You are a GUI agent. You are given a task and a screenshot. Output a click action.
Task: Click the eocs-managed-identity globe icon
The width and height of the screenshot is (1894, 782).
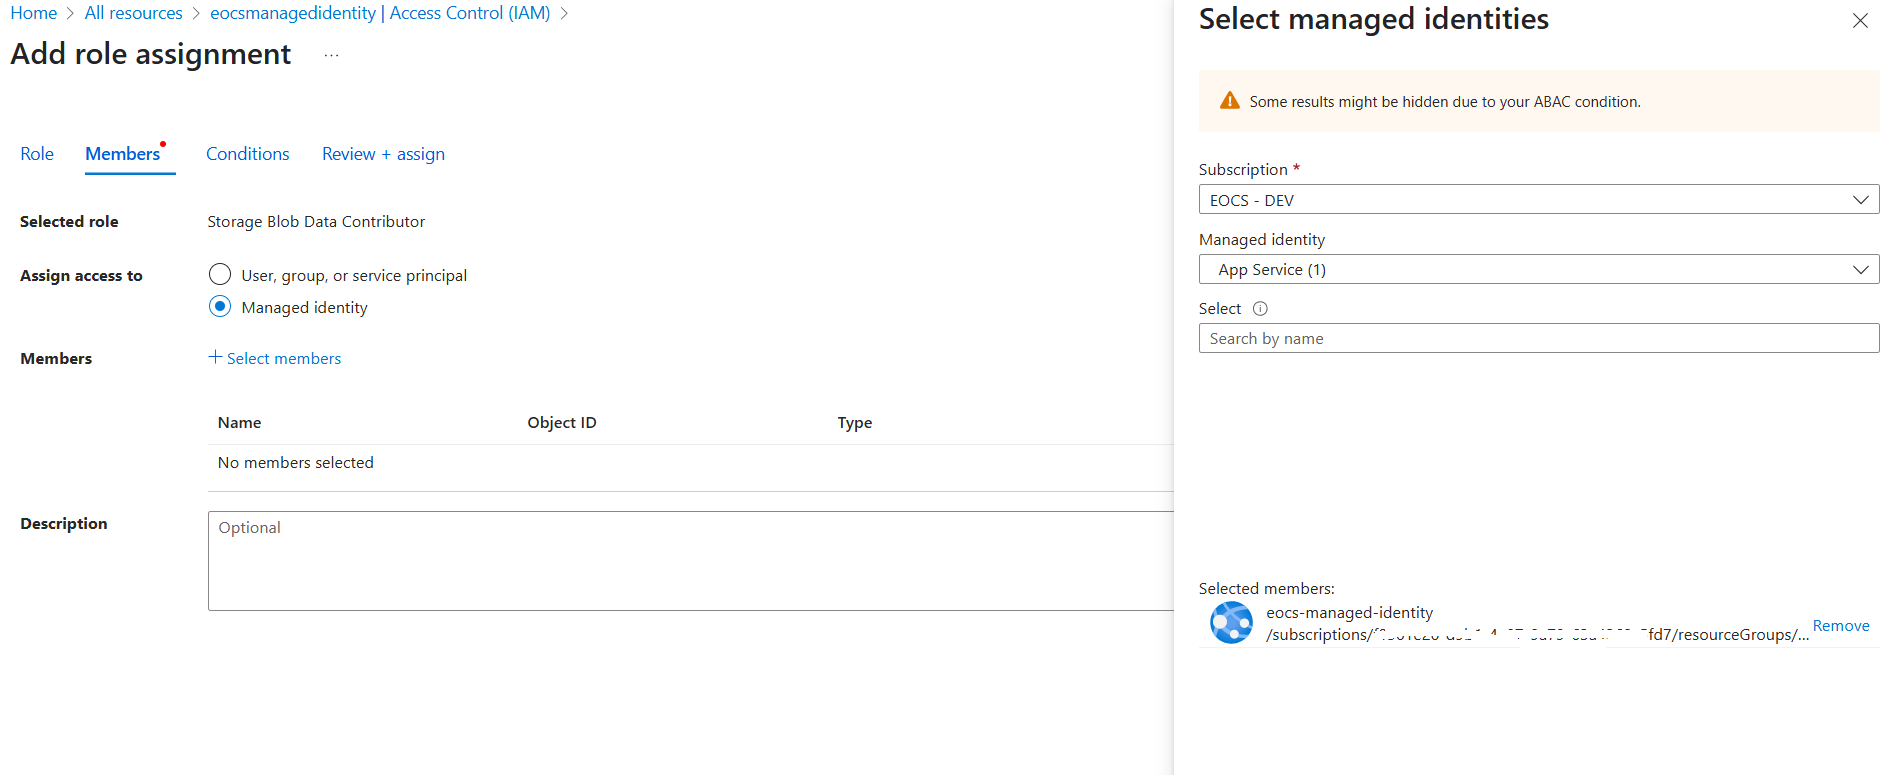click(x=1231, y=623)
